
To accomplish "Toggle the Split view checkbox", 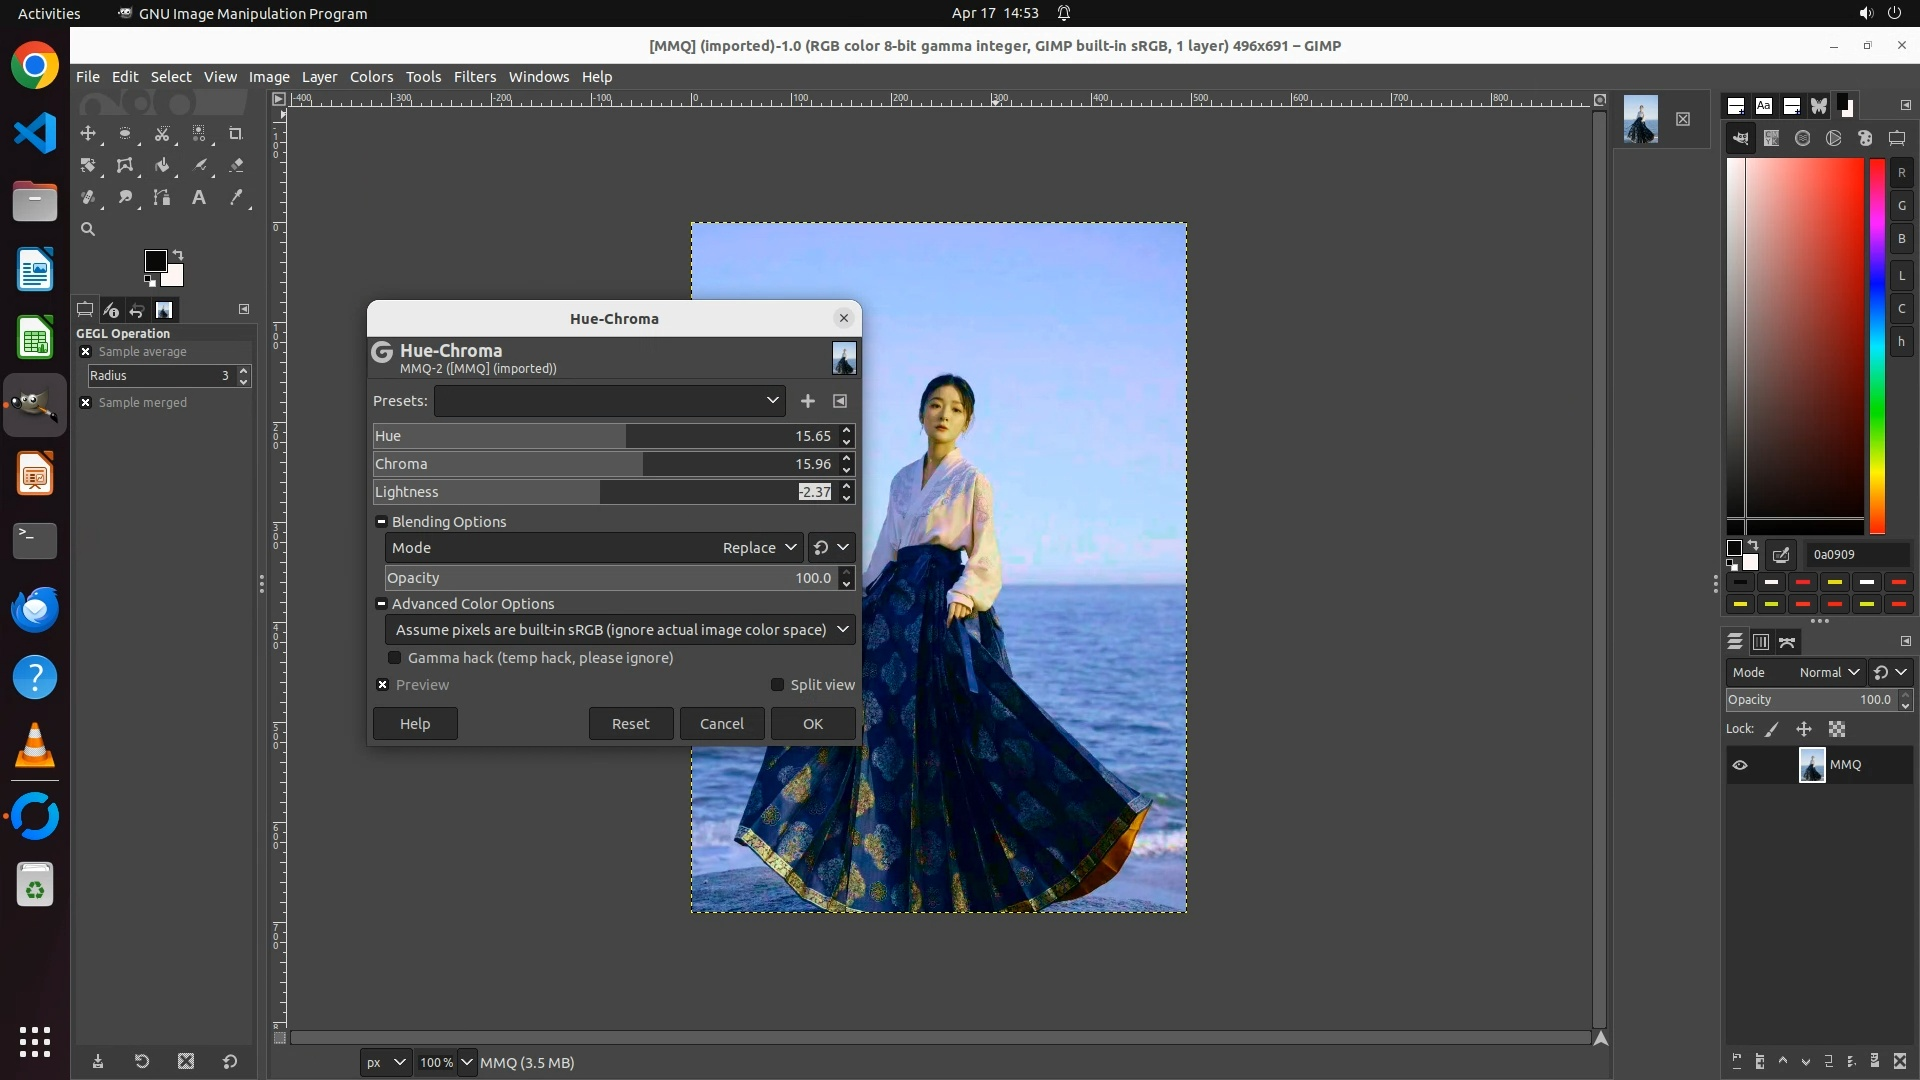I will (777, 685).
